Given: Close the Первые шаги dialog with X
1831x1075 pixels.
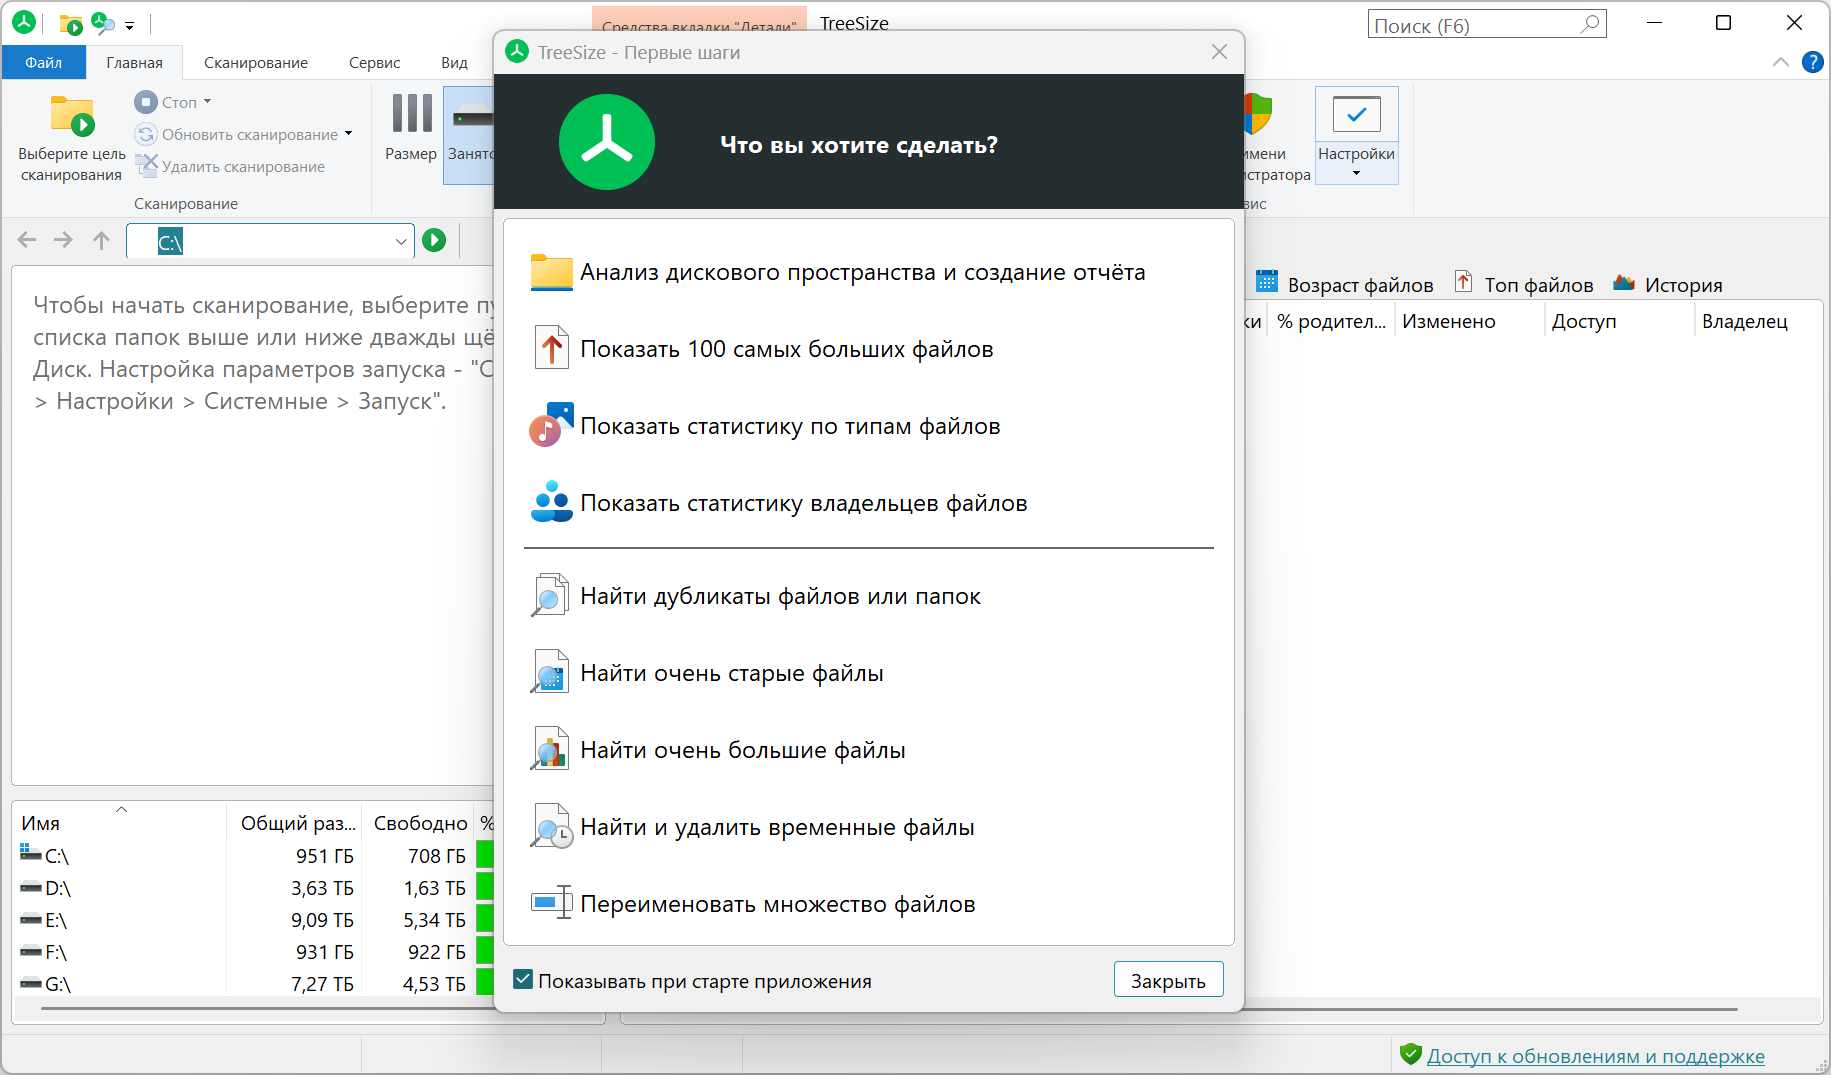Looking at the screenshot, I should [1219, 52].
